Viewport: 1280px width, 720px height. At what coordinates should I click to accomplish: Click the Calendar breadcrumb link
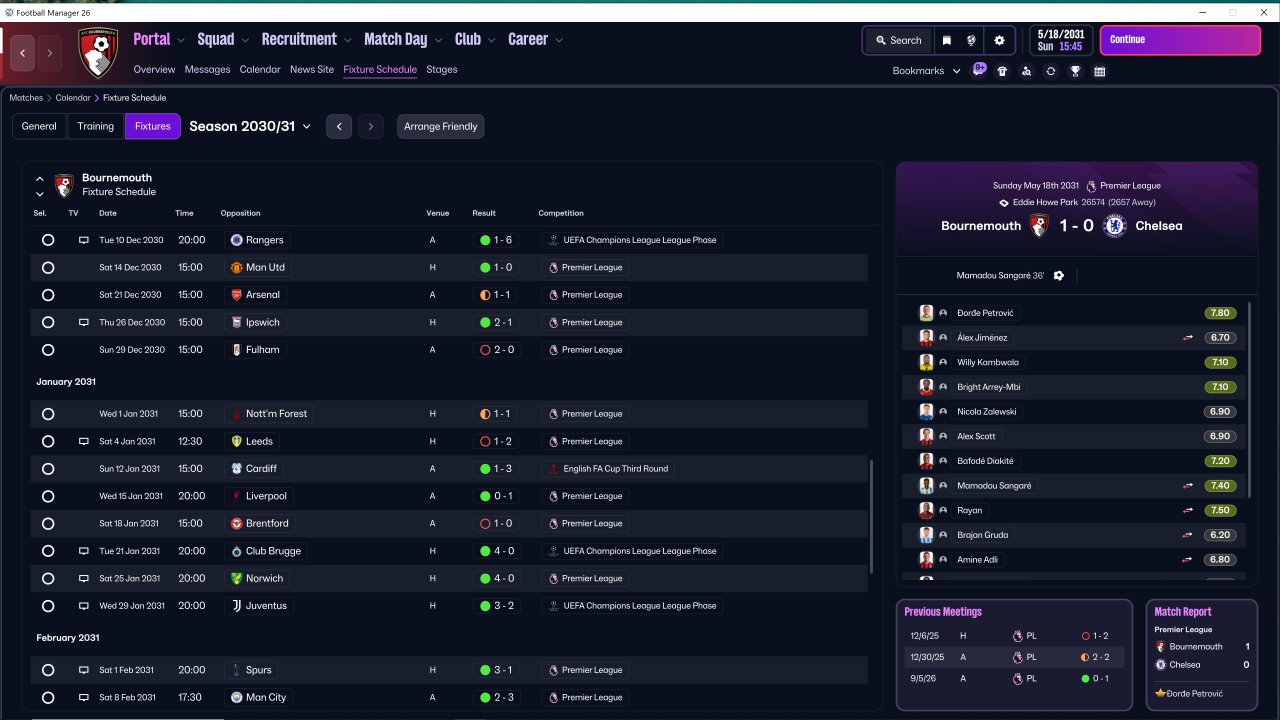point(73,98)
